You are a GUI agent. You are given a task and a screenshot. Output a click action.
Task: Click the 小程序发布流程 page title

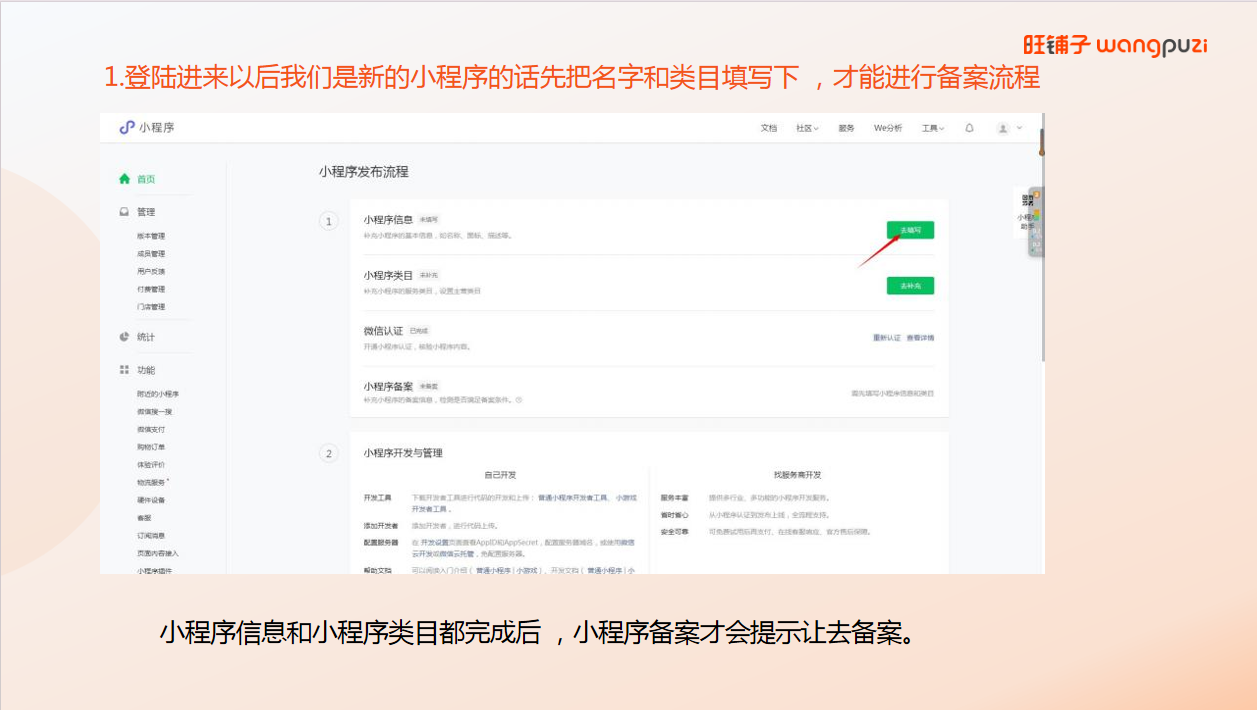pos(364,172)
